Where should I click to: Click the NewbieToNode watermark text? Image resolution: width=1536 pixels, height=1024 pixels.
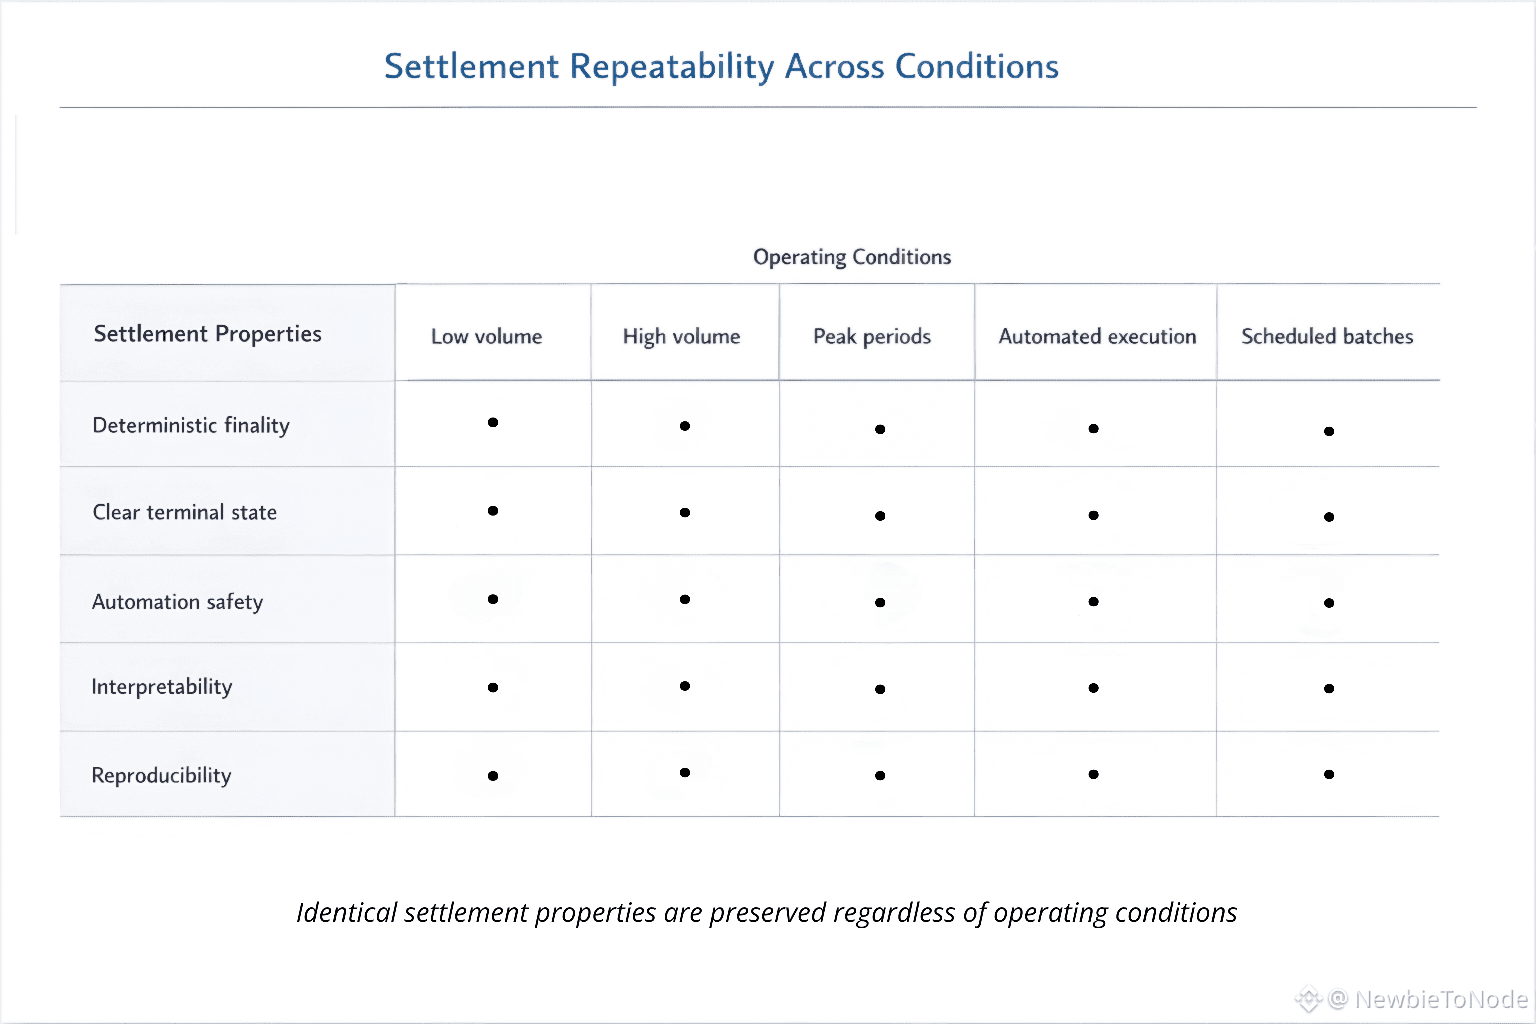pos(1440,999)
